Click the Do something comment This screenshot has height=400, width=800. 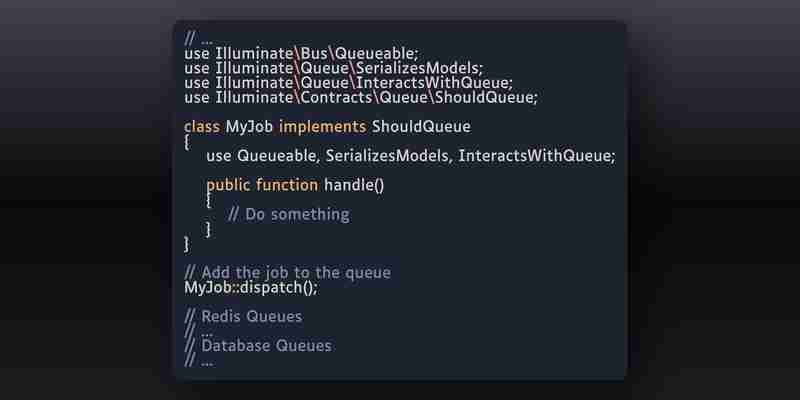(289, 214)
